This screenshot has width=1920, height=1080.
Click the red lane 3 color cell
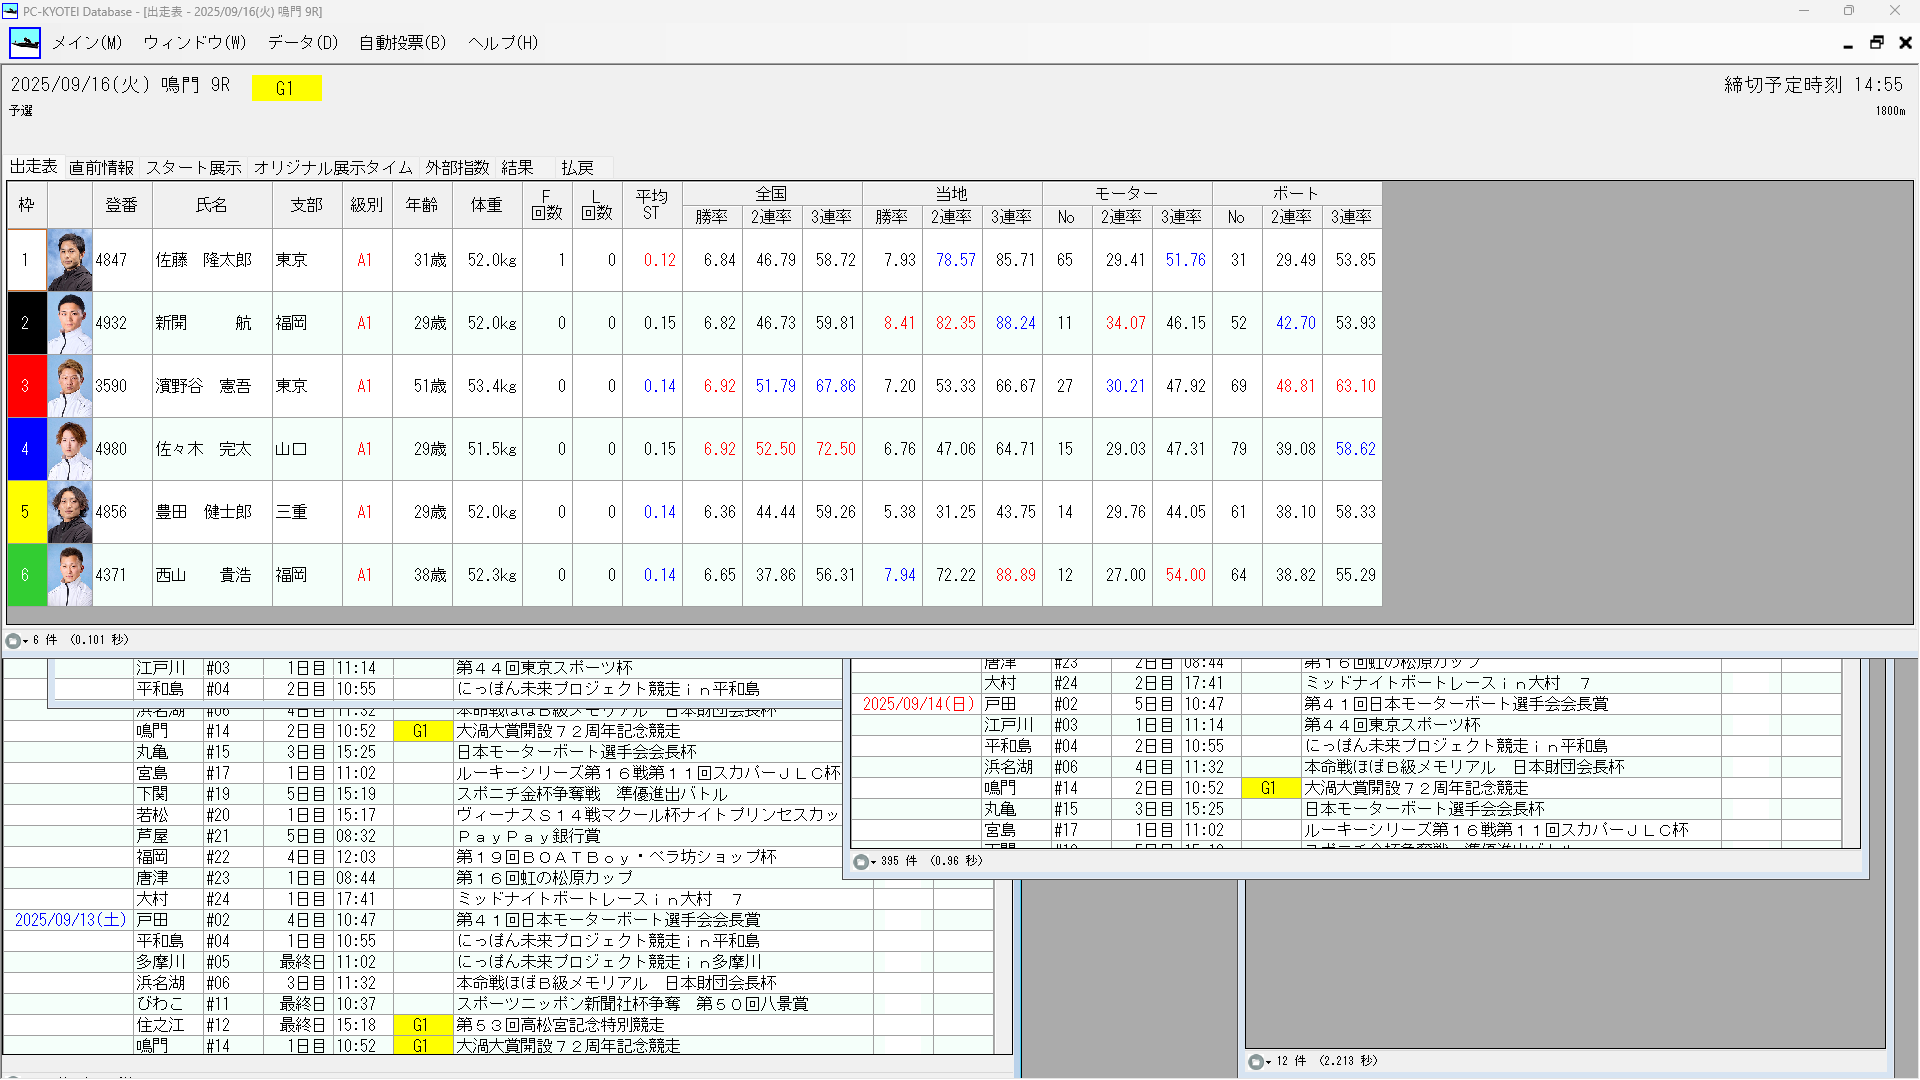pos(26,386)
